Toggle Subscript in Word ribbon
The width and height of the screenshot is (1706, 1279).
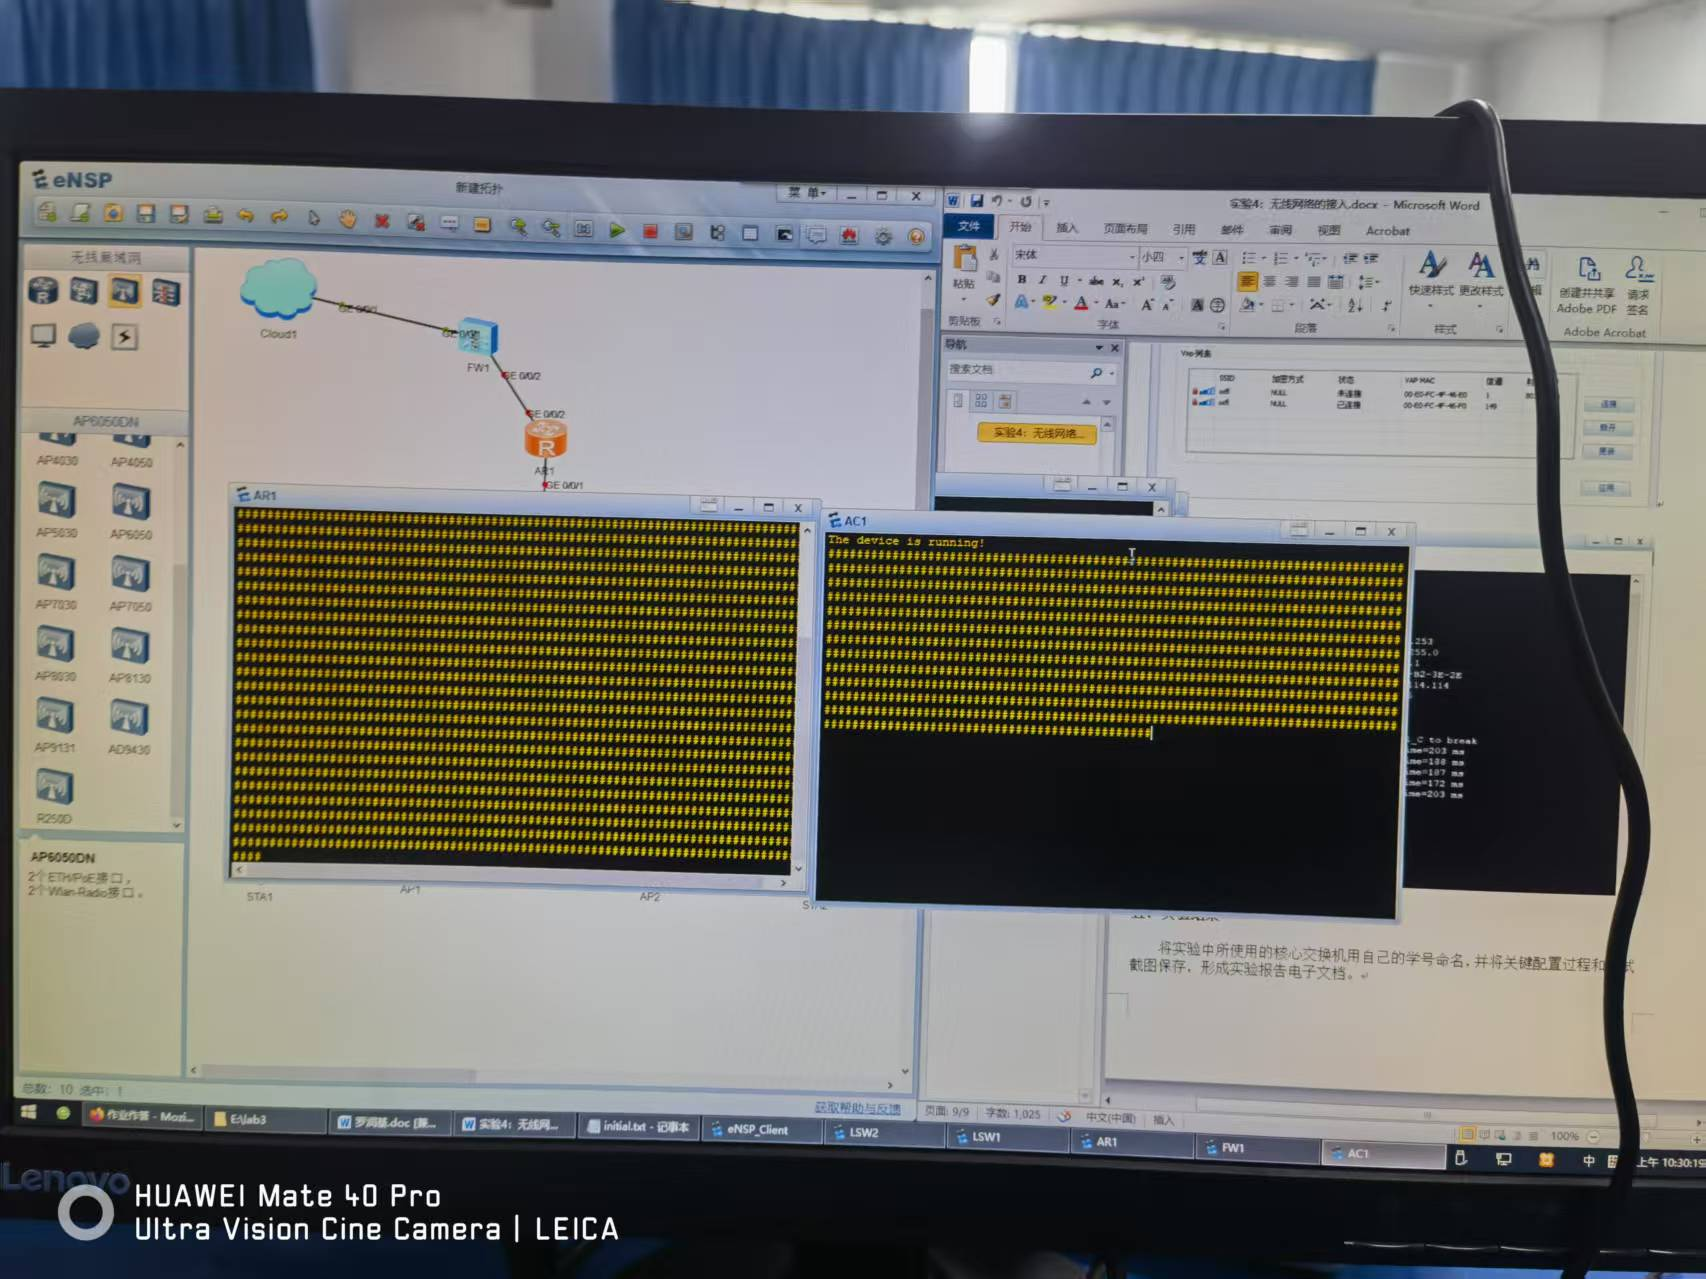pos(1118,282)
